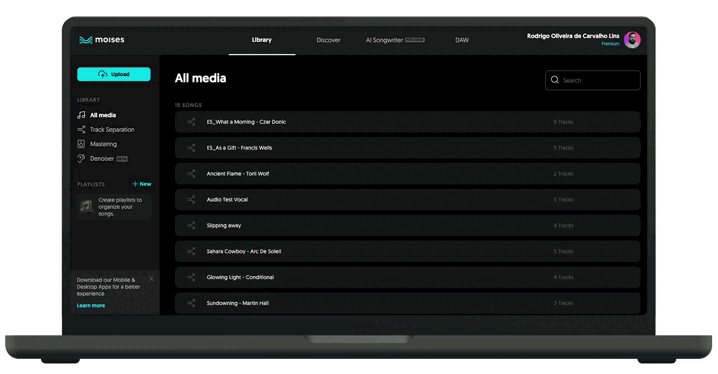Open Glowing Light - Conditional
Image resolution: width=718 pixels, height=374 pixels.
tap(407, 277)
